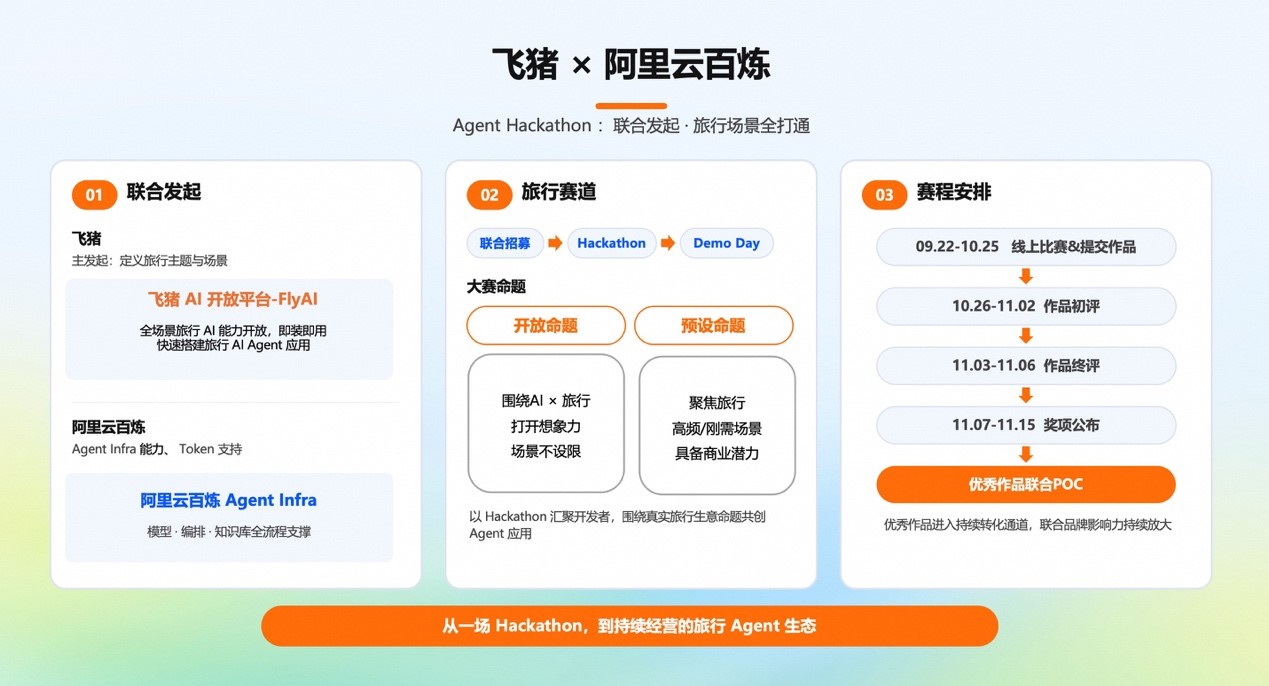Open the 飞猪 AI 开放平台-FlyAI link
Viewport: 1269px width, 686px height.
(x=232, y=299)
